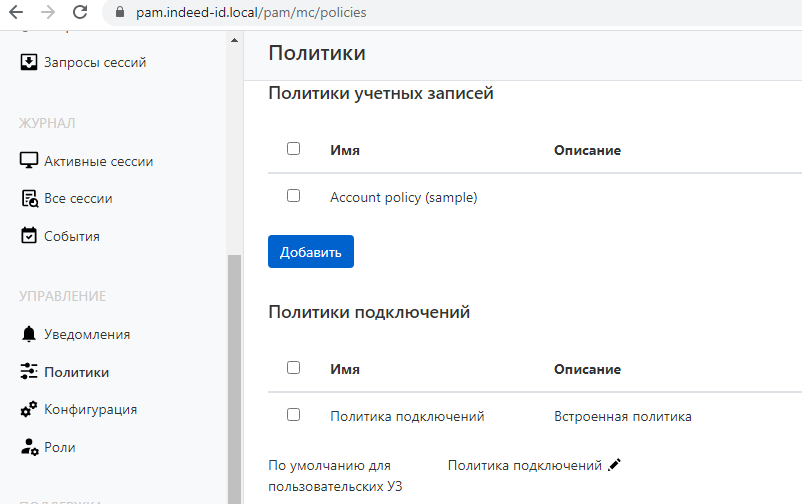Open the Конфигурация menu item
The width and height of the screenshot is (802, 504).
point(90,409)
